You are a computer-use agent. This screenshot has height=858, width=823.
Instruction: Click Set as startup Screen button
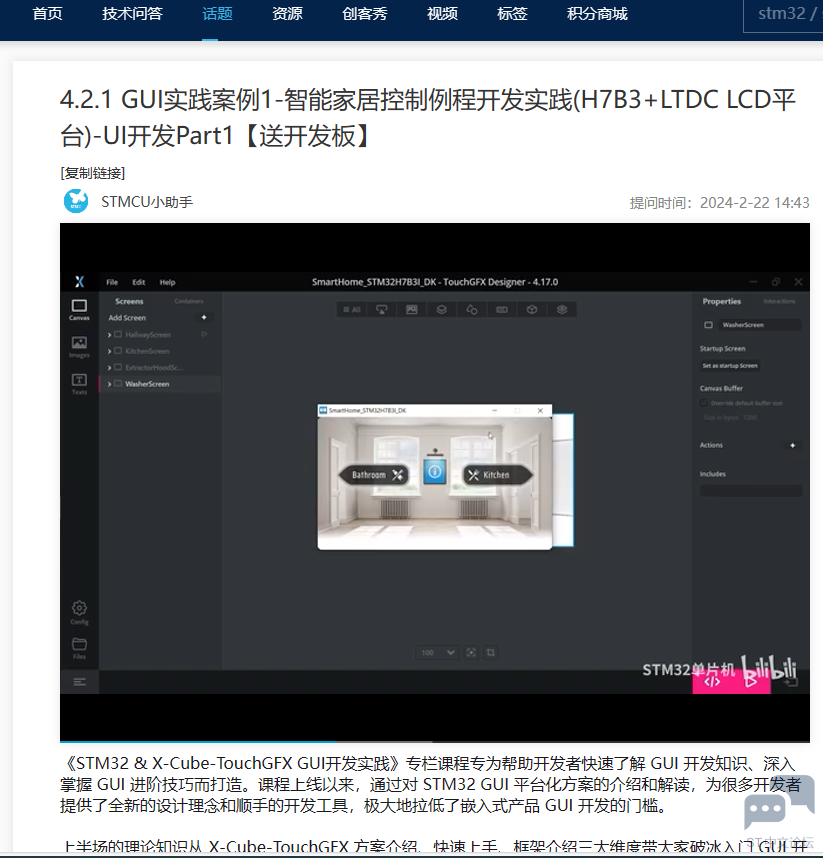coord(730,366)
